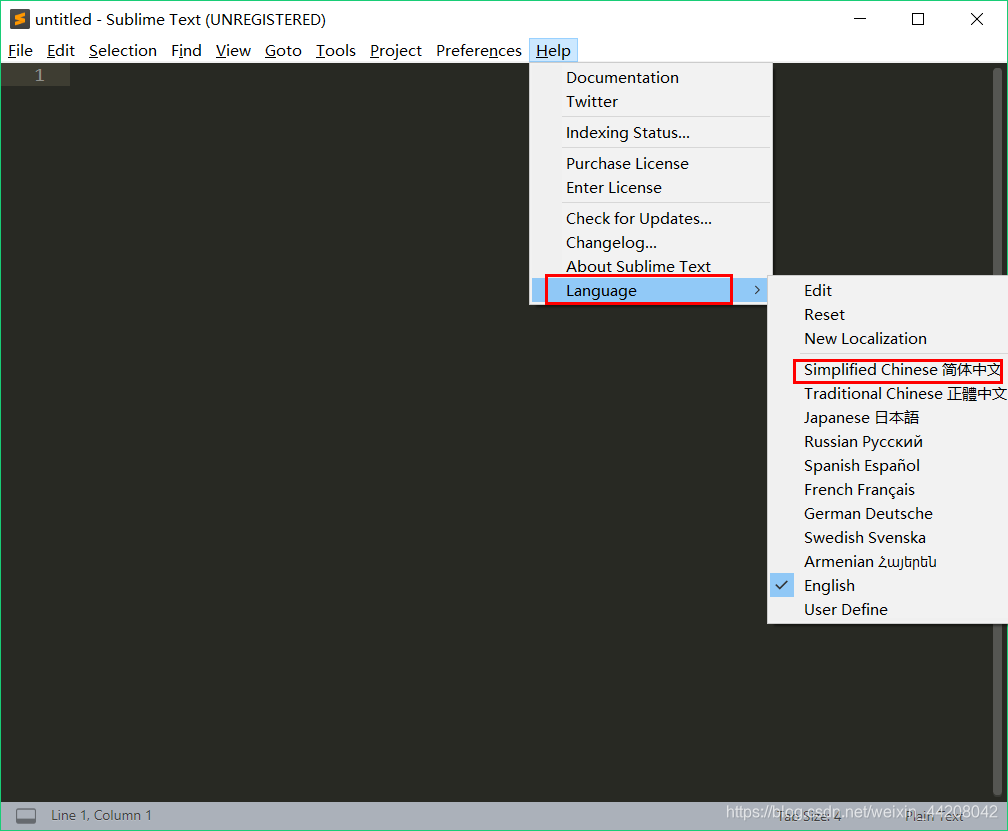Click Line 1, Column 1 status text
1008x831 pixels.
tap(101, 816)
